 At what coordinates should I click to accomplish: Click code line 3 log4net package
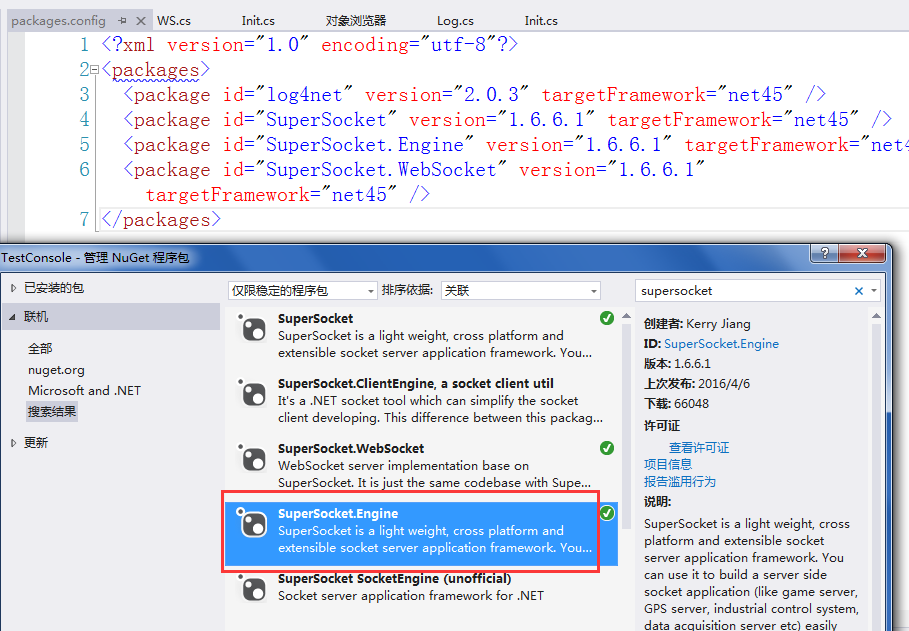click(x=474, y=95)
